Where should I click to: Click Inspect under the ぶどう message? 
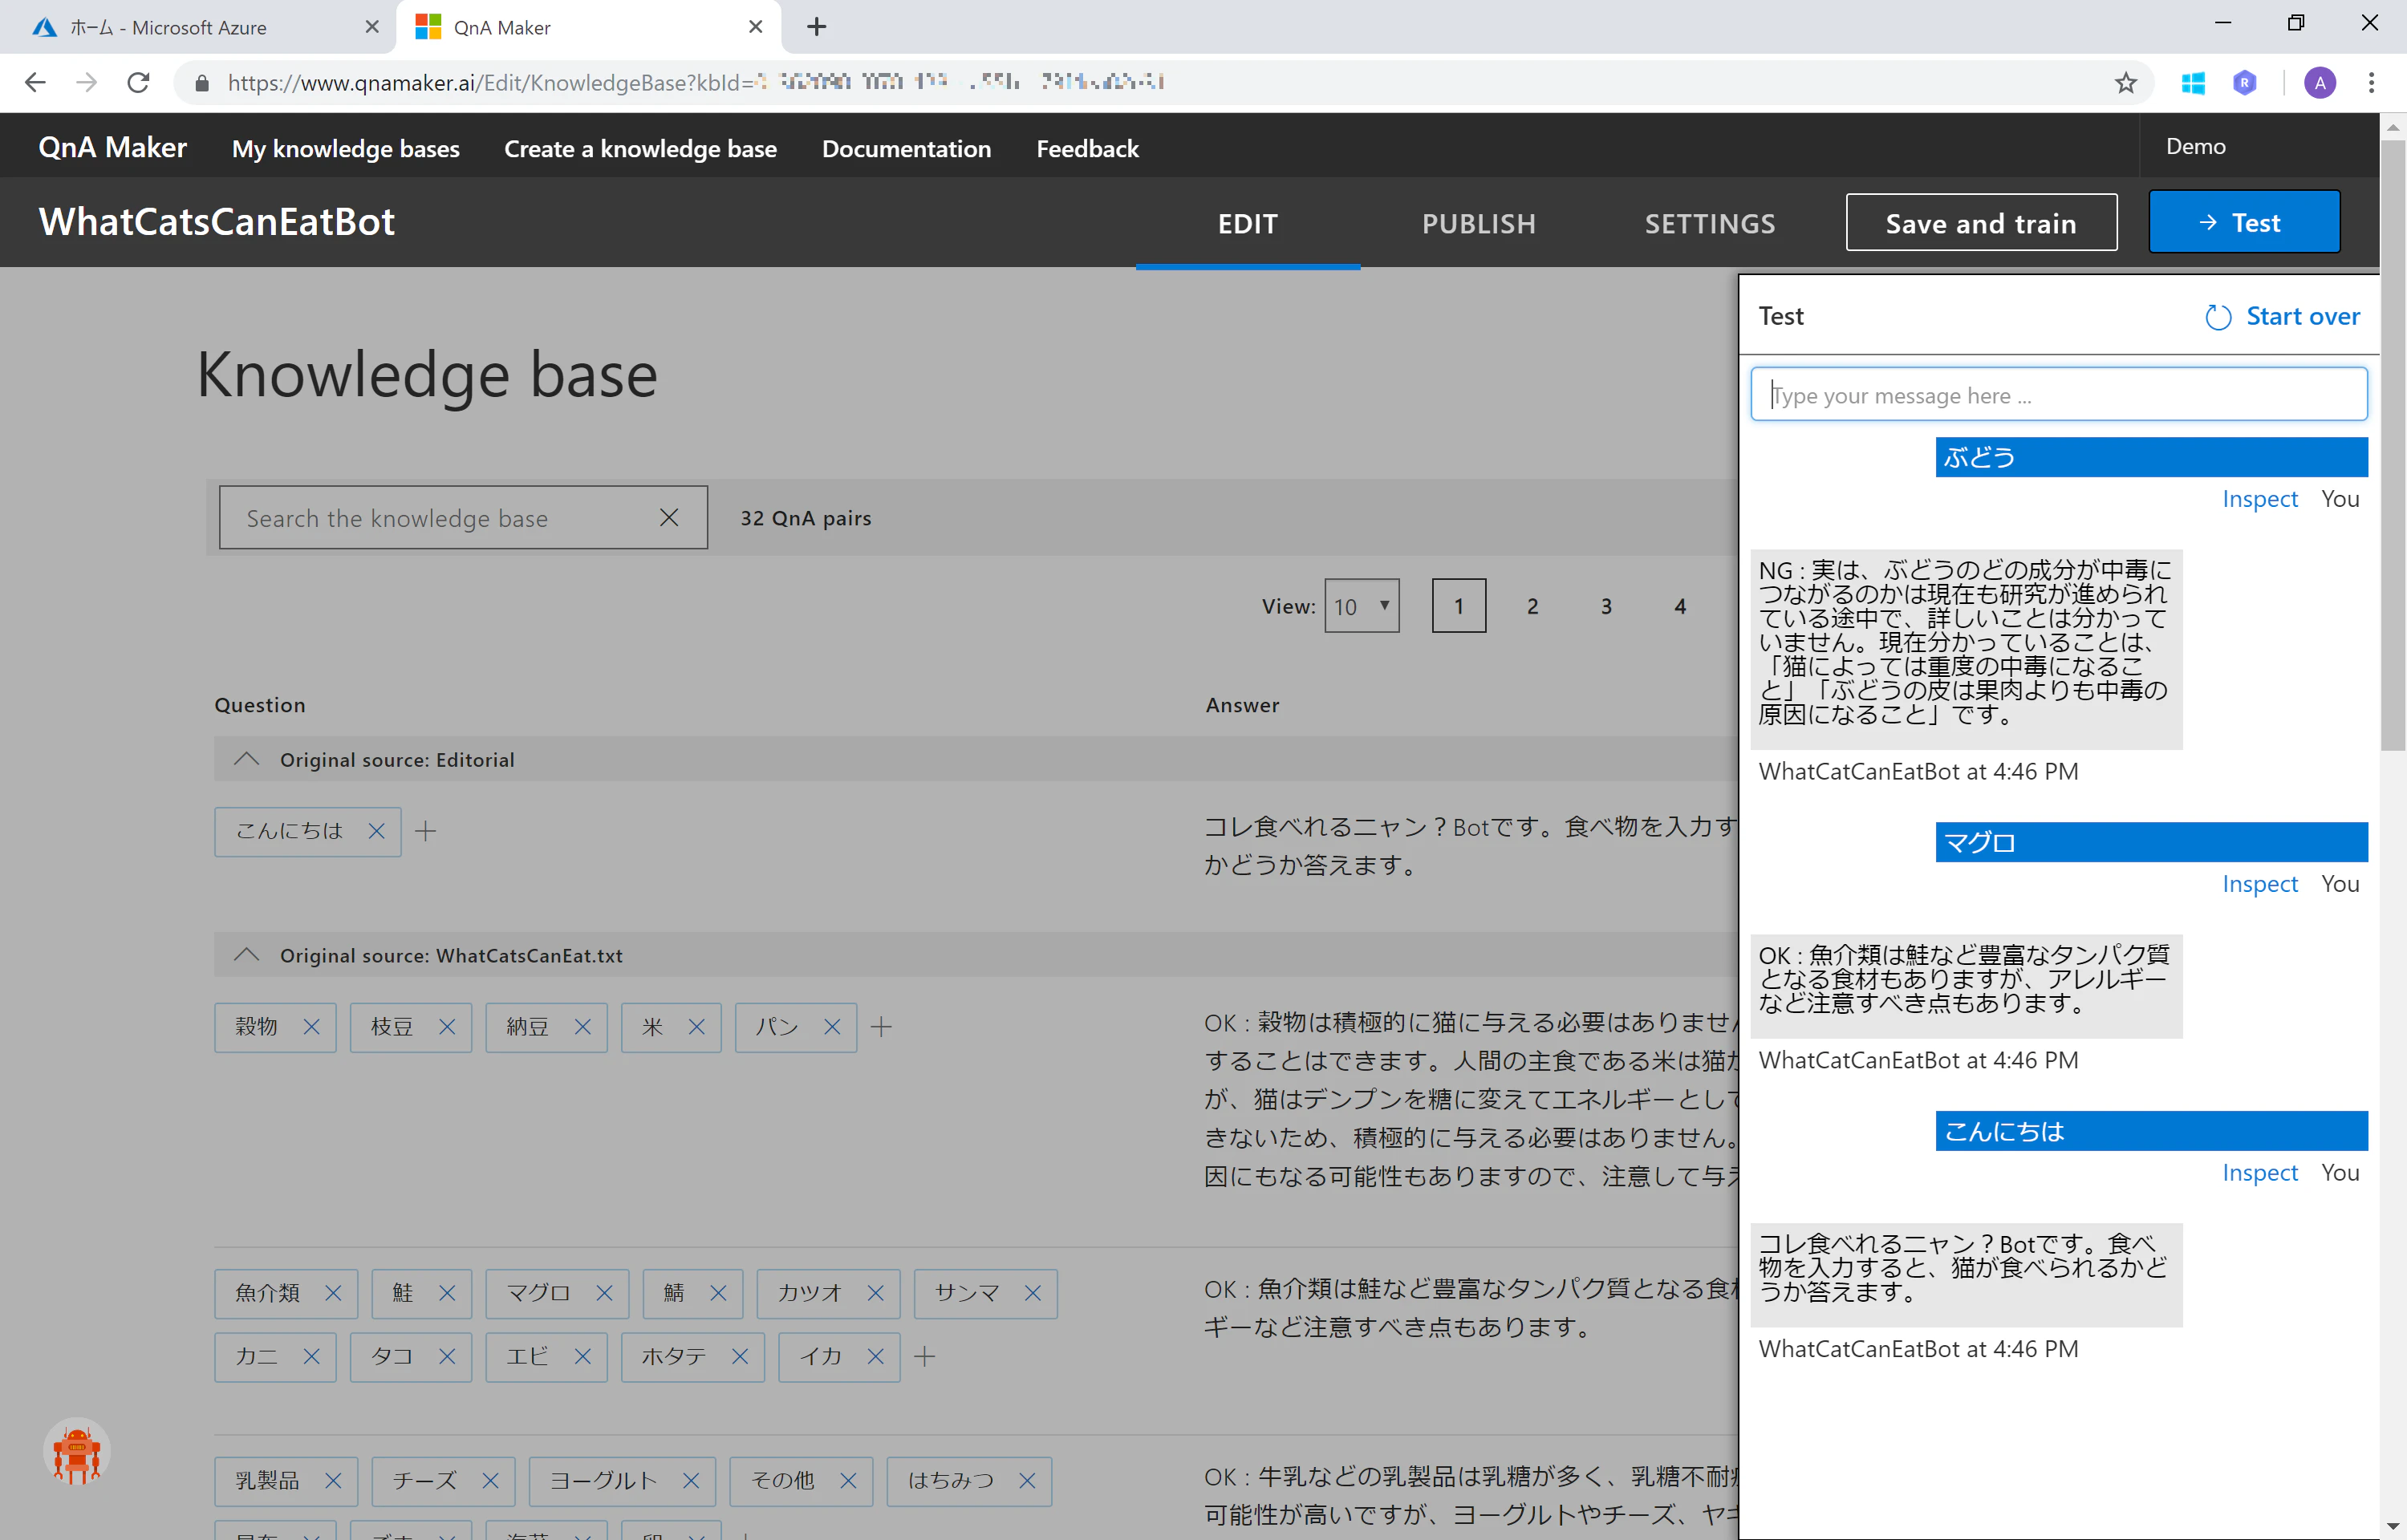2260,499
